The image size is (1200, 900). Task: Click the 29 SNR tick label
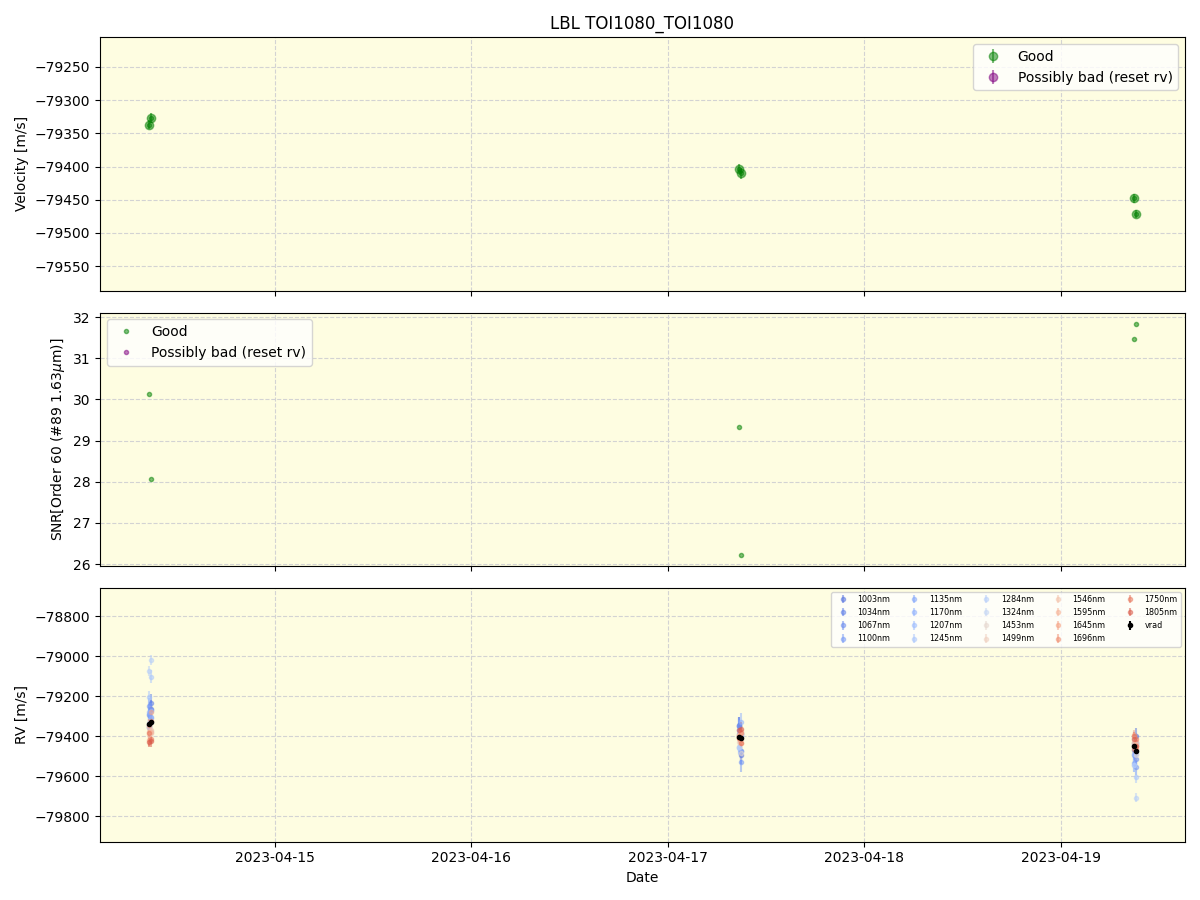pyautogui.click(x=83, y=441)
